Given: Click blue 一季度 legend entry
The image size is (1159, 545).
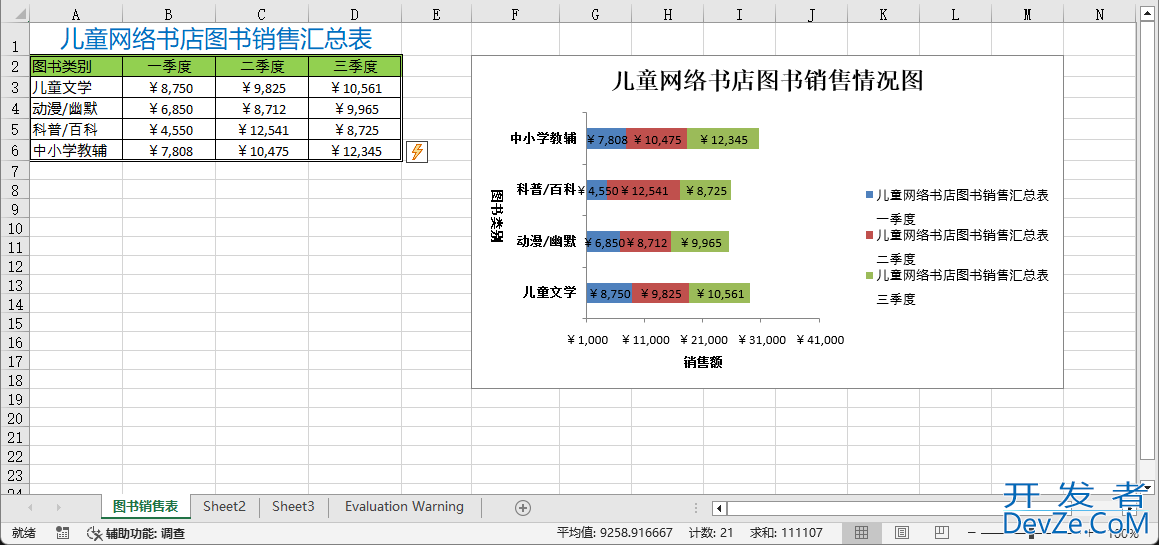Looking at the screenshot, I should (956, 206).
